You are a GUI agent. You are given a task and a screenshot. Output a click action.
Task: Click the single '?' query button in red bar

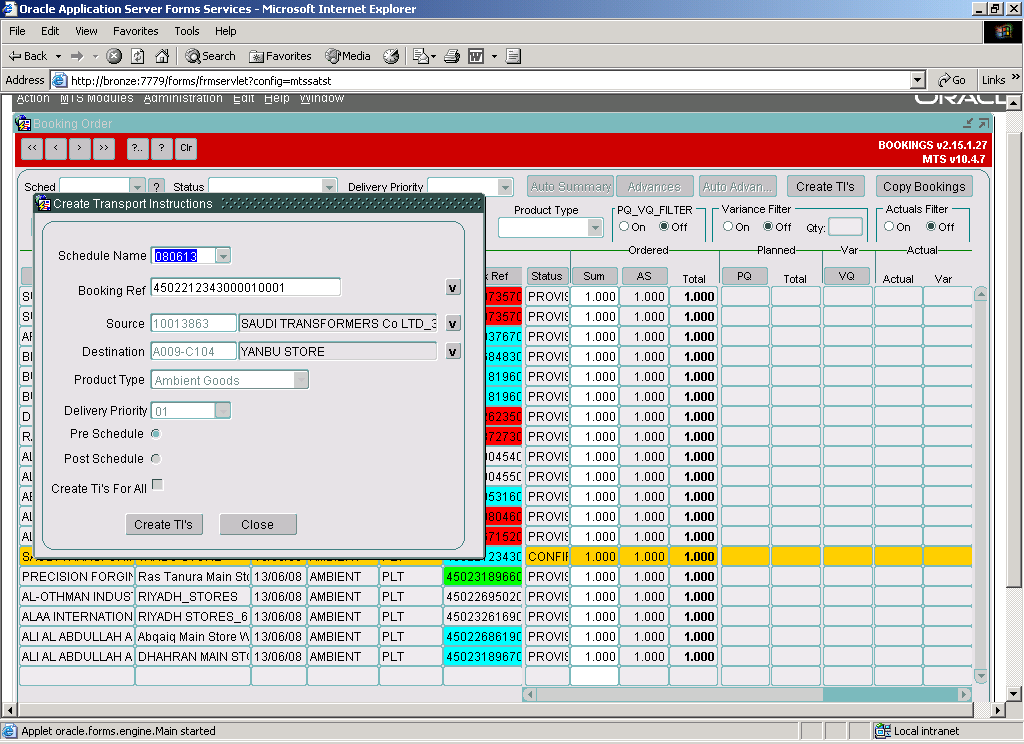[161, 148]
